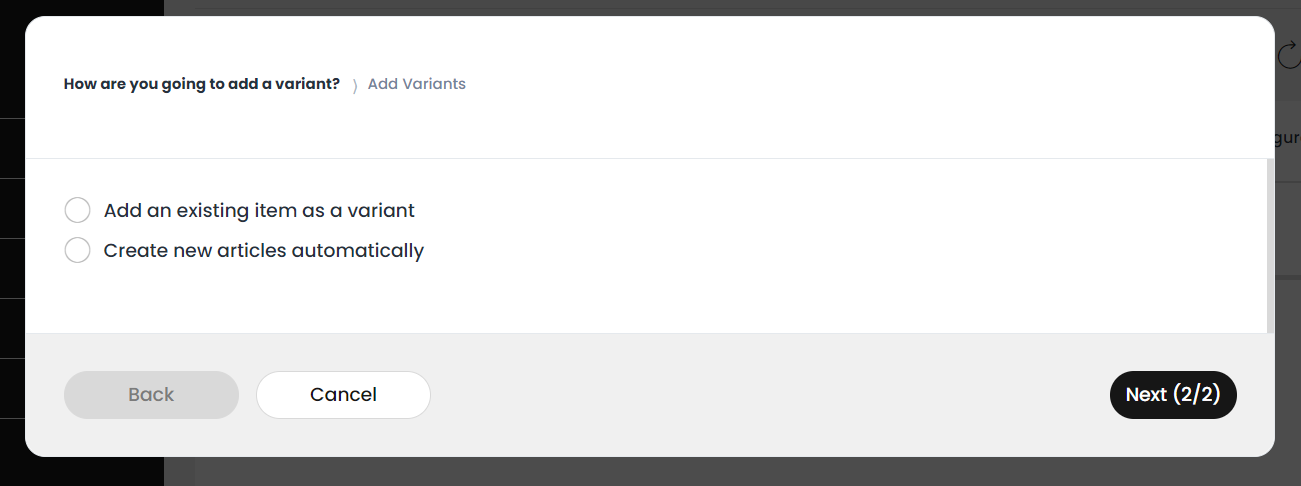The width and height of the screenshot is (1301, 486).
Task: Proceed with the Next (2/2) button
Action: tap(1173, 395)
